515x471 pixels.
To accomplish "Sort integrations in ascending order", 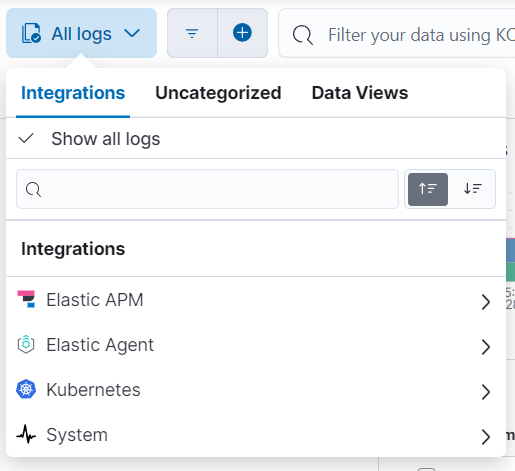I will [x=428, y=189].
